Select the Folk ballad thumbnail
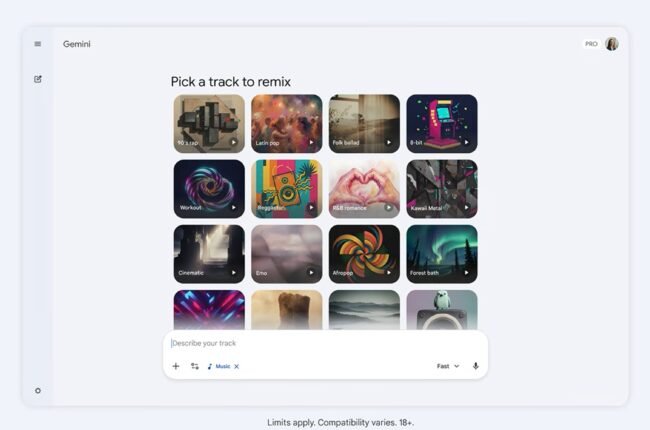The width and height of the screenshot is (650, 430). [364, 124]
